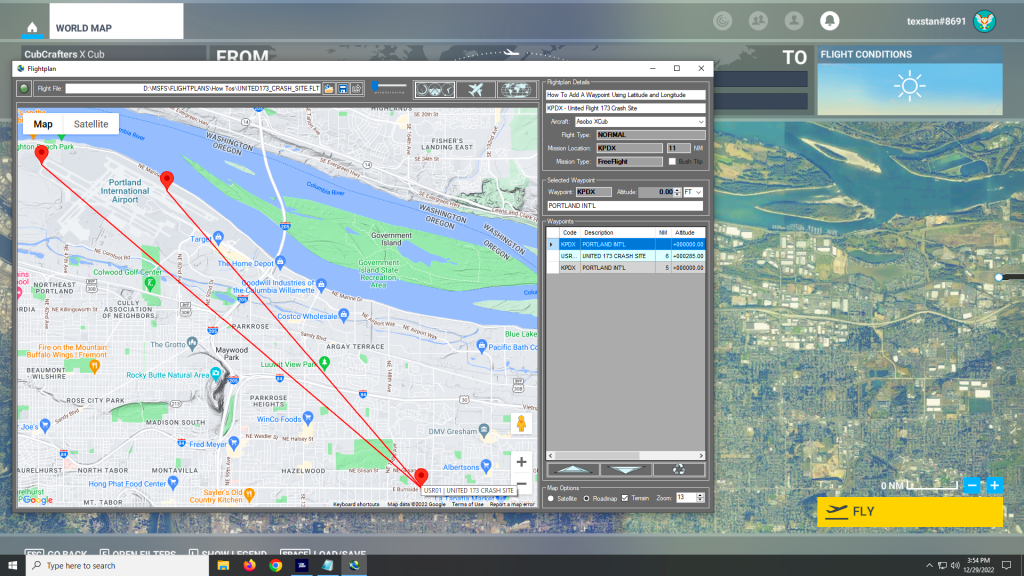The image size is (1024, 576).
Task: Click the waypoints list horizontal scrollbar
Action: coord(626,456)
